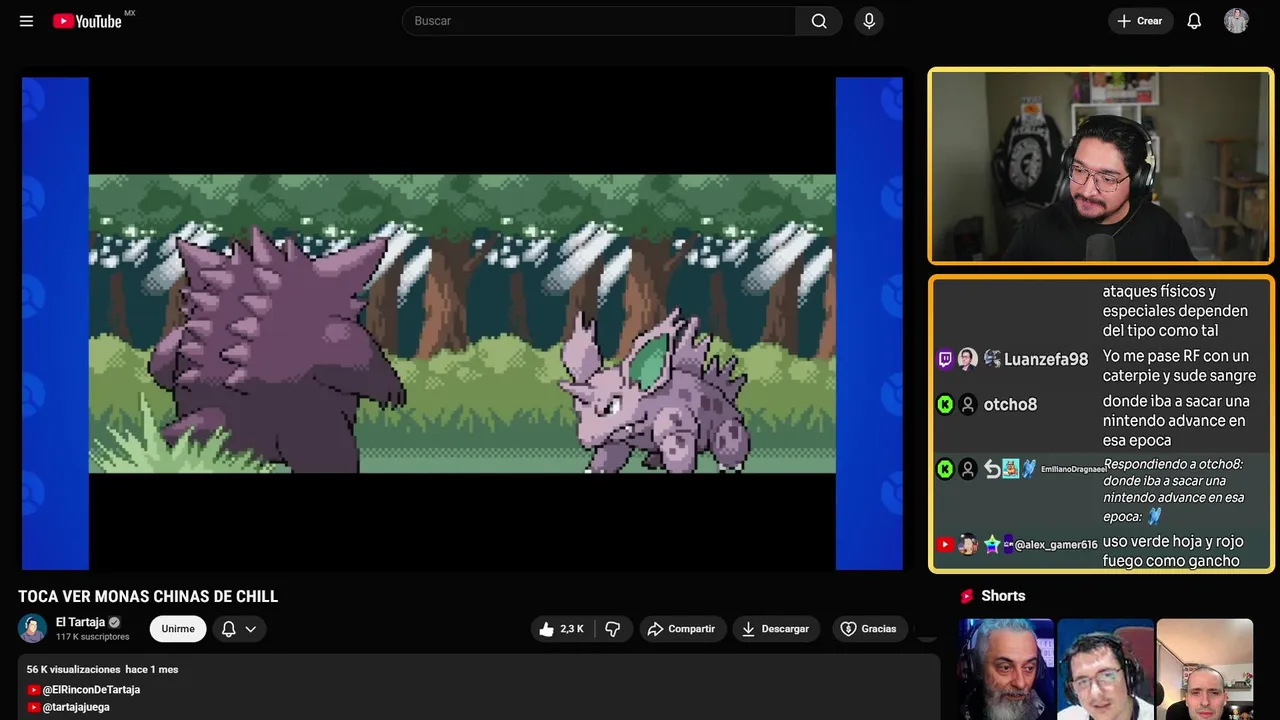Open the Crear upload menu
The width and height of the screenshot is (1280, 720).
(x=1140, y=21)
